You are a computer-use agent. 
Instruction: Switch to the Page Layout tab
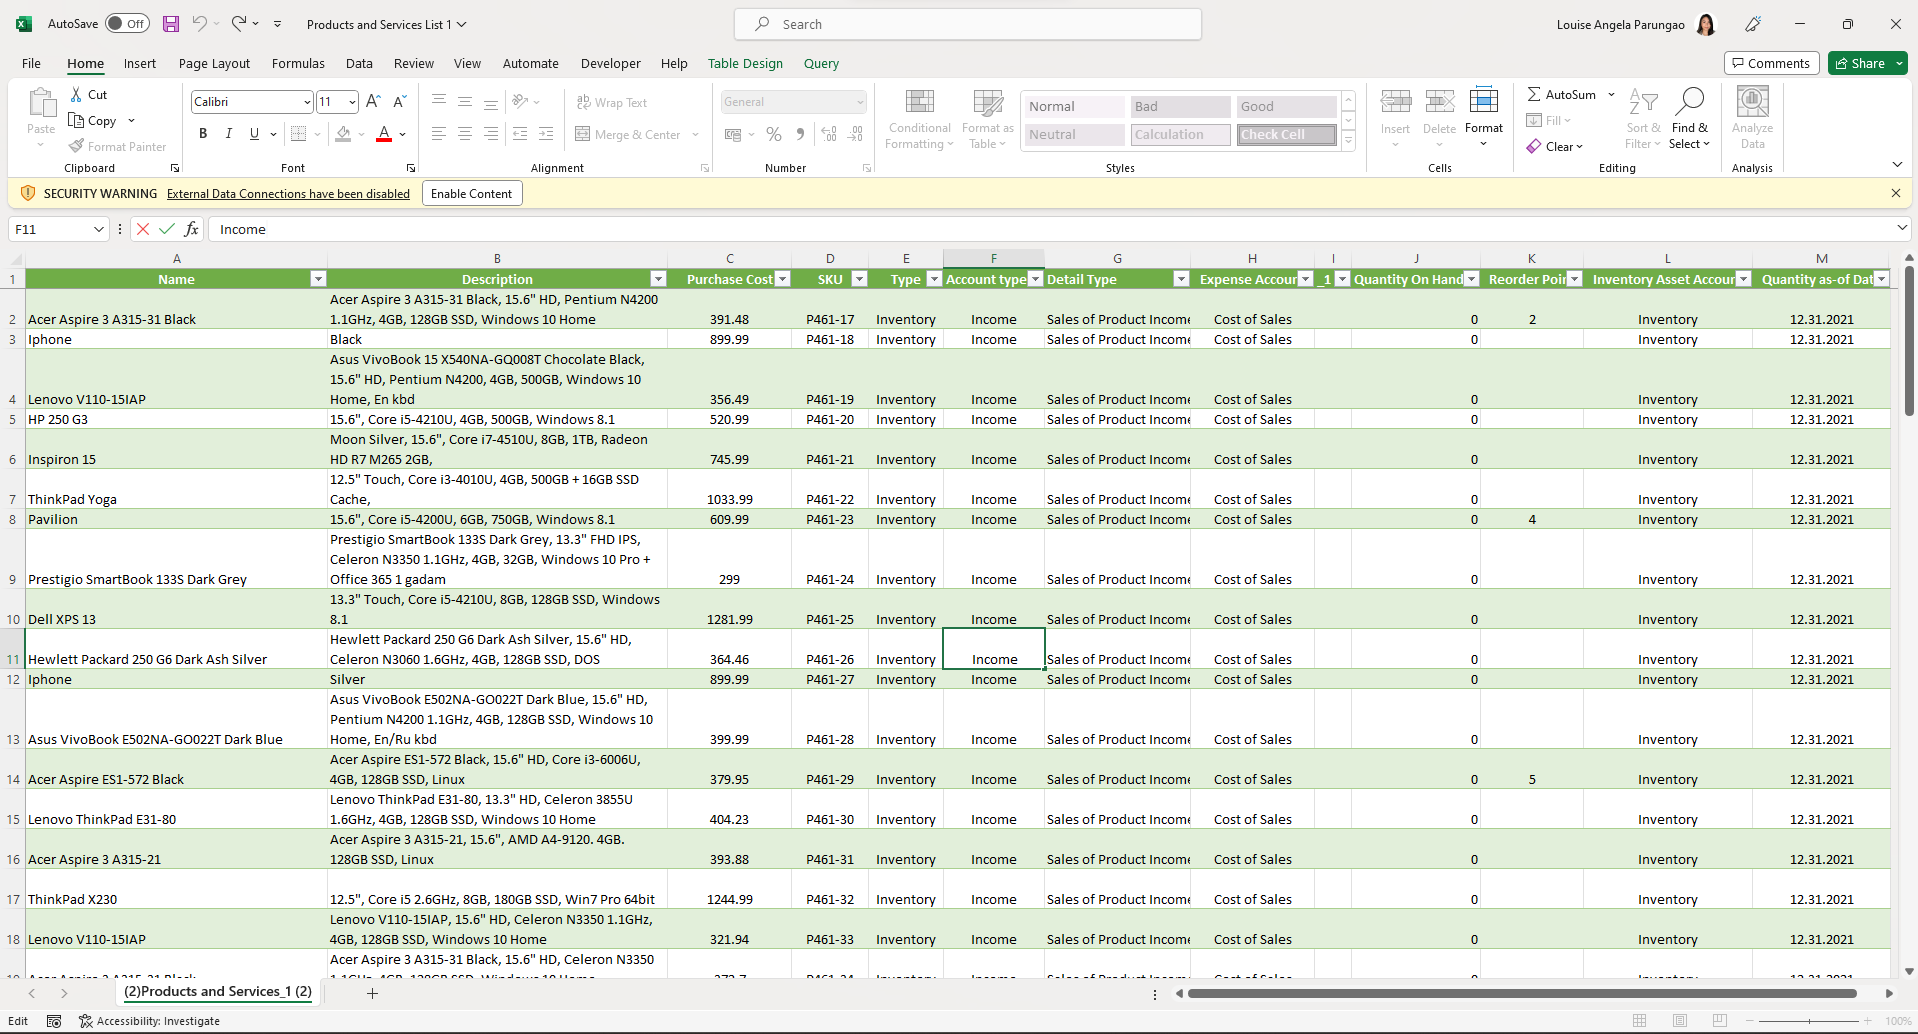point(214,63)
